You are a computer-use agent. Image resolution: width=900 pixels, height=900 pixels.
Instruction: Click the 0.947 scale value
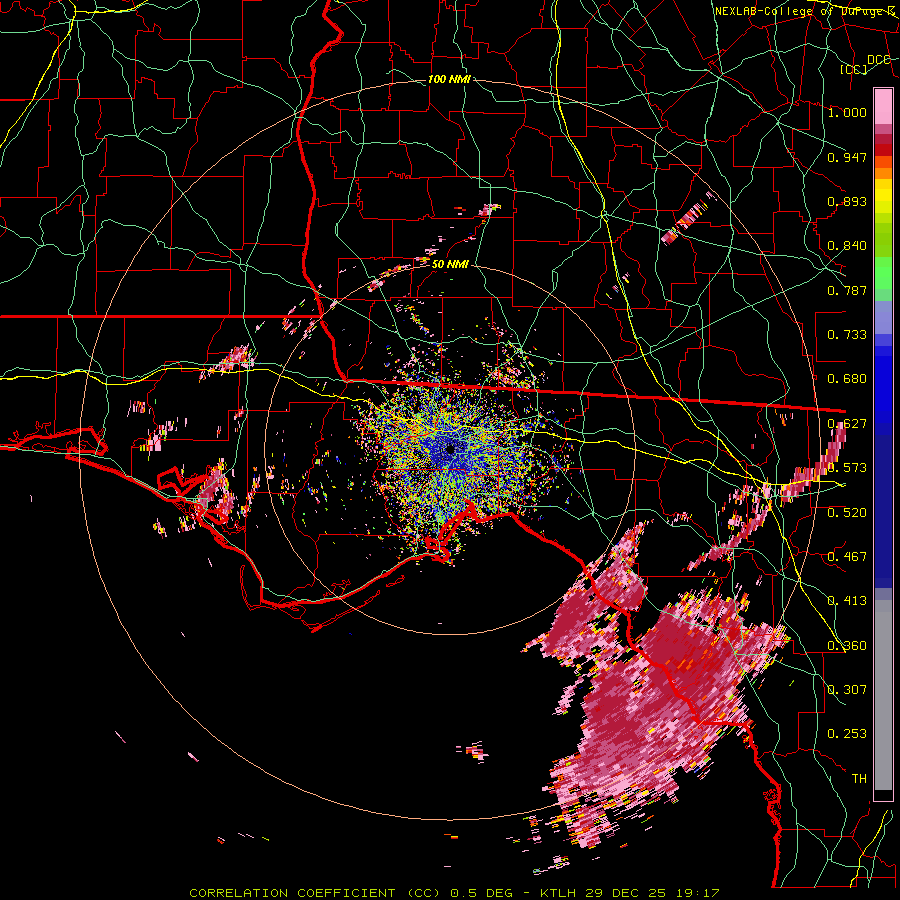847,157
